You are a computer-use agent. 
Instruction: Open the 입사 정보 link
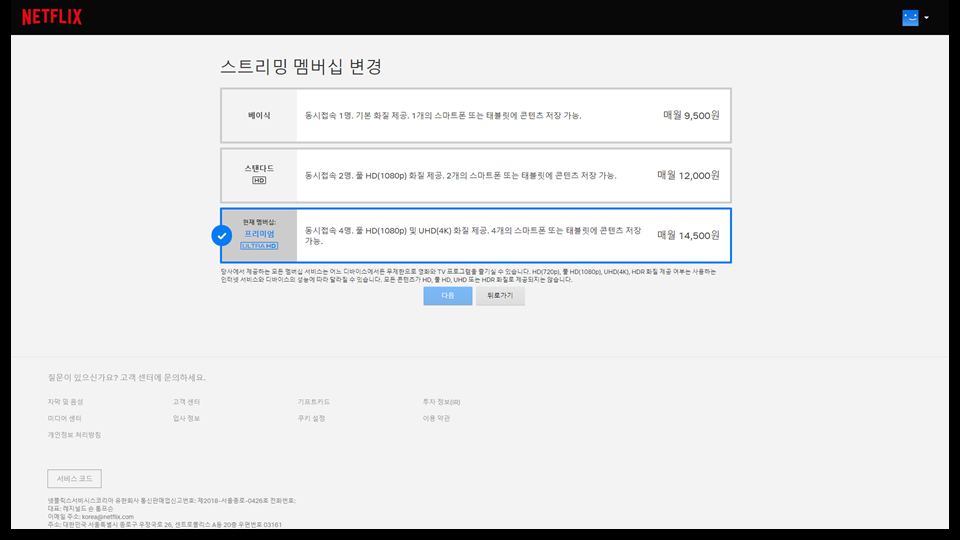[x=186, y=418]
